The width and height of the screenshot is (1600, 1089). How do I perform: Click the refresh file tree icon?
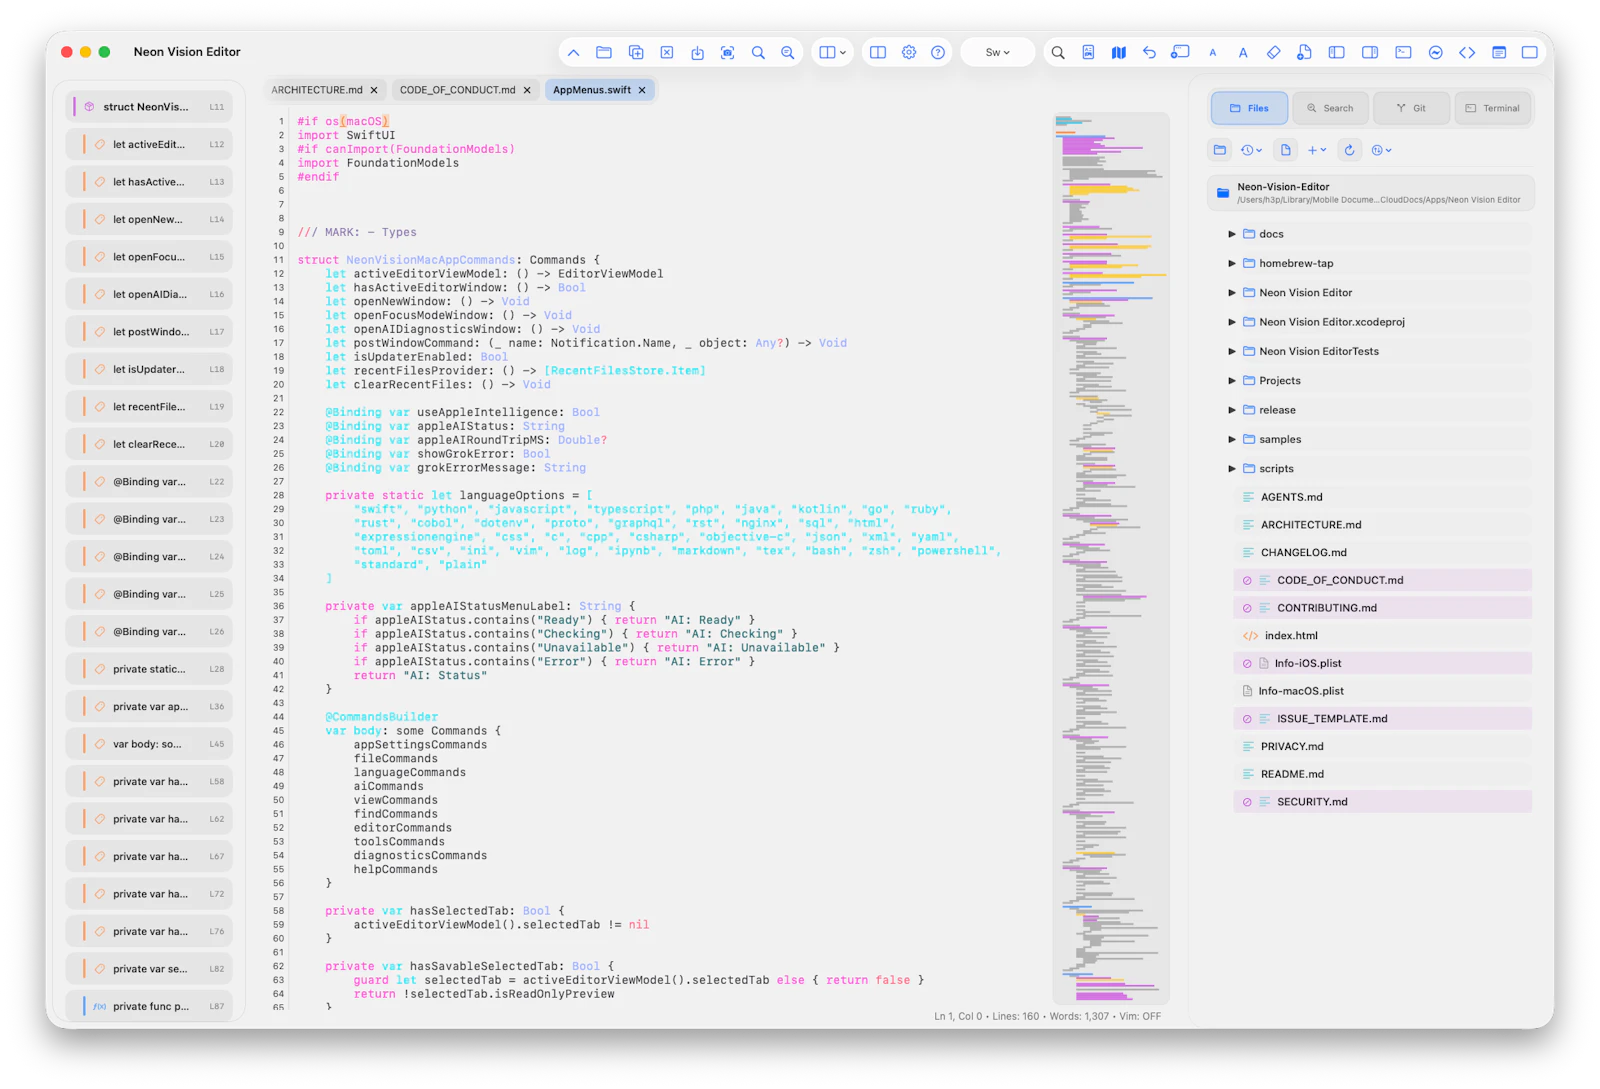pyautogui.click(x=1350, y=150)
